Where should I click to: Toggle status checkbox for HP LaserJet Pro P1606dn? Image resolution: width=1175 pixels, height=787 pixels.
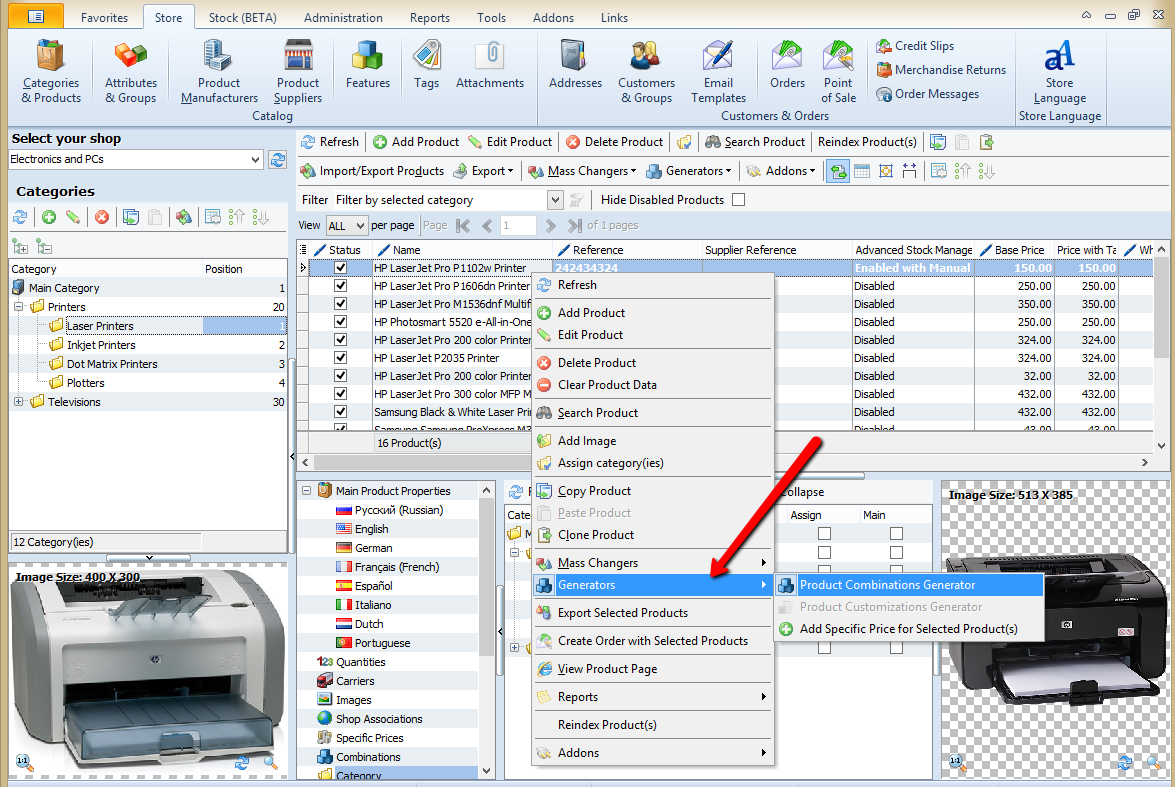pyautogui.click(x=340, y=286)
